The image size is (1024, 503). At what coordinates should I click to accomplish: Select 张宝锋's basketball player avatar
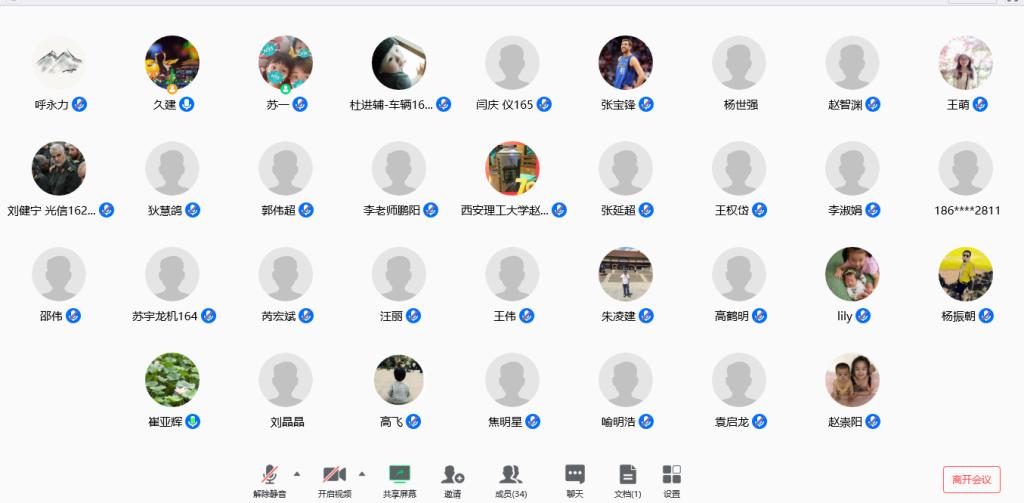pyautogui.click(x=626, y=63)
